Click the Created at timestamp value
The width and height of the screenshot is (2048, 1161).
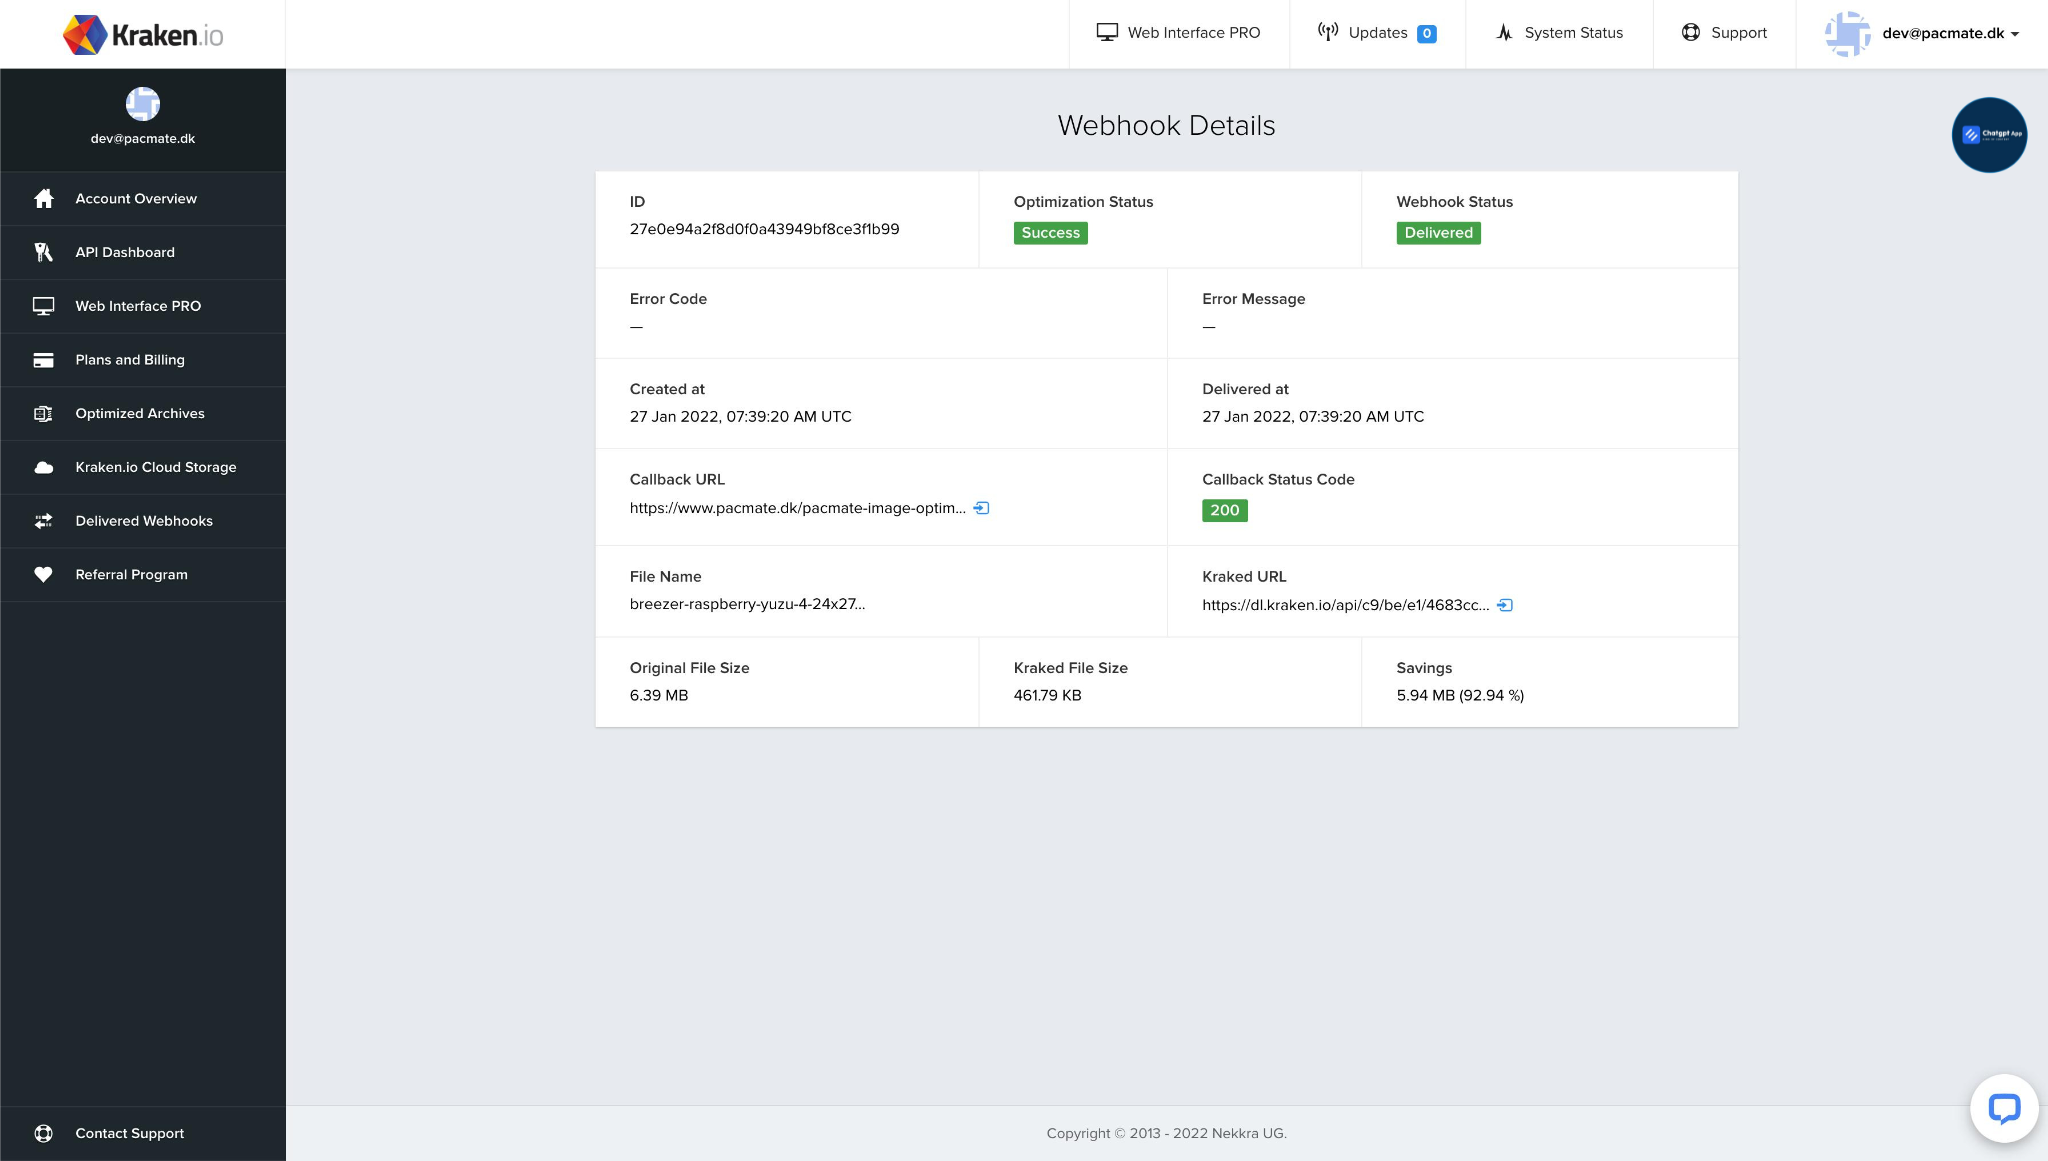click(x=740, y=416)
